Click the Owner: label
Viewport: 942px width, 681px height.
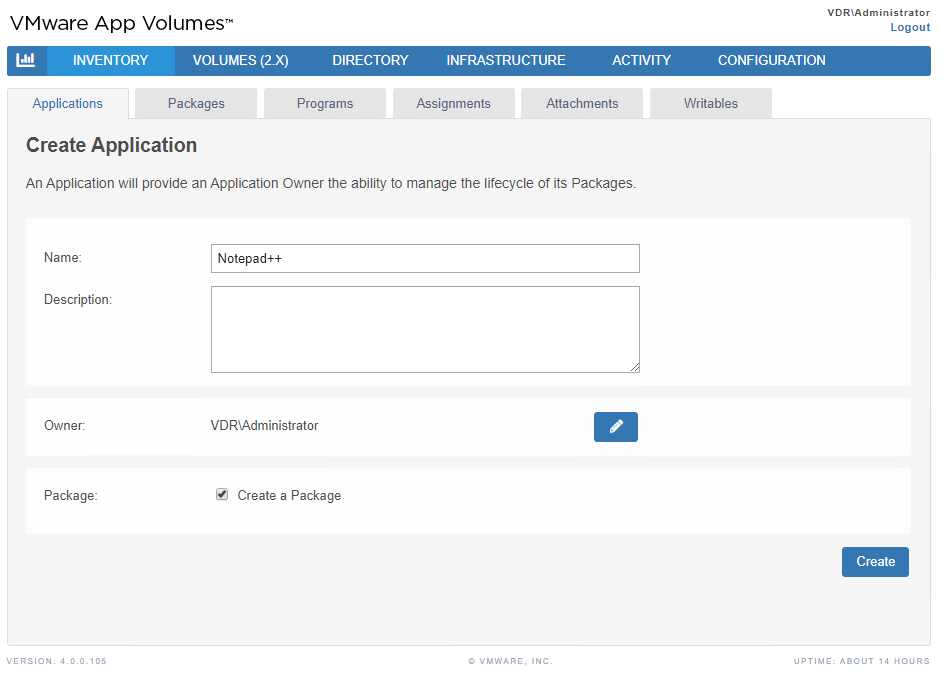pyautogui.click(x=64, y=426)
